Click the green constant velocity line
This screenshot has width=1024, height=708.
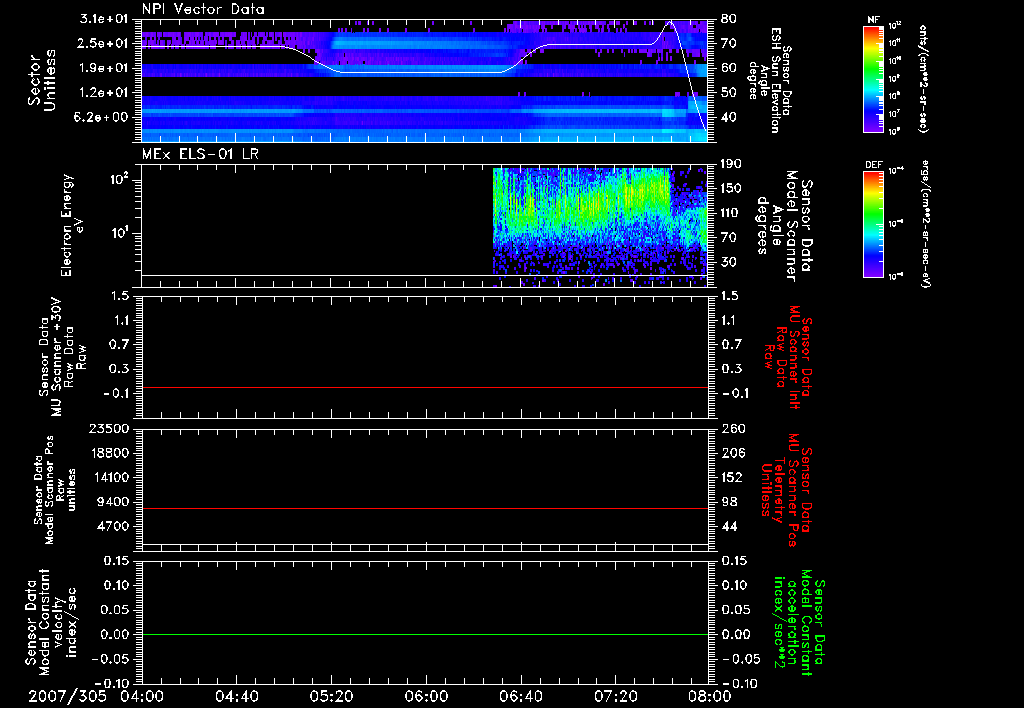click(425, 635)
